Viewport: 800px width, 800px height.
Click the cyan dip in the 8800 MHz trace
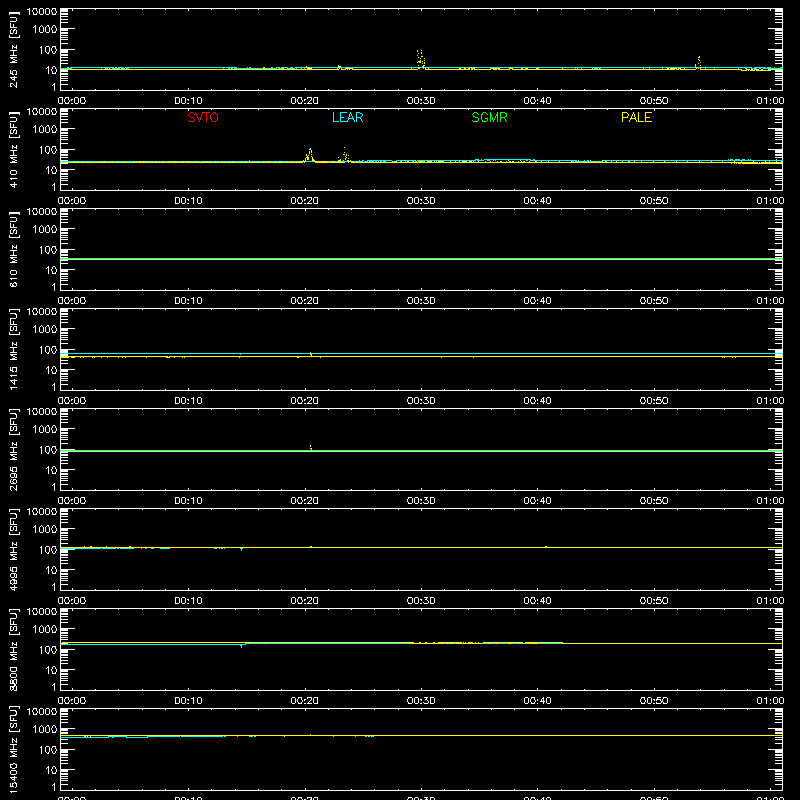pyautogui.click(x=241, y=646)
